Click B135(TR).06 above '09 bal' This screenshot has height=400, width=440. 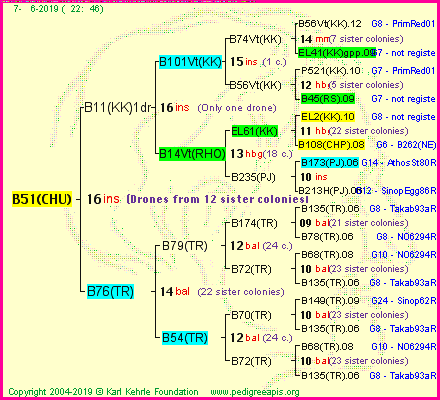click(330, 209)
